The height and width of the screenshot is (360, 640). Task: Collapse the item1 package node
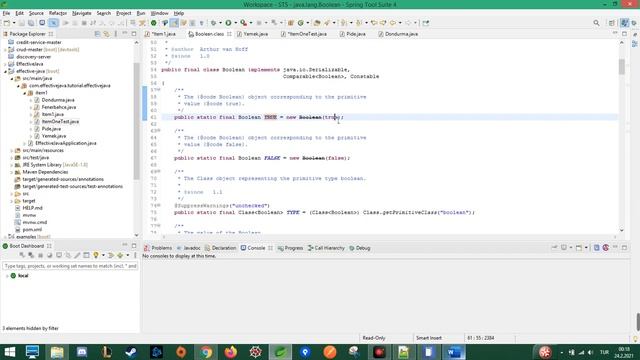click(x=24, y=93)
